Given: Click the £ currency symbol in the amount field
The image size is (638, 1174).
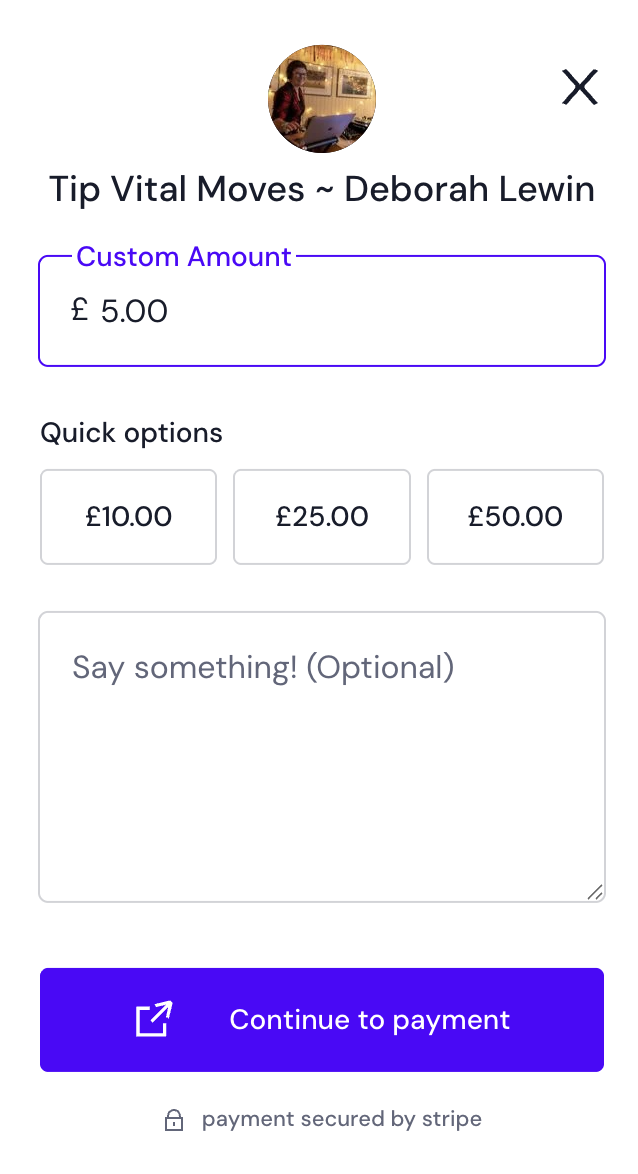Looking at the screenshot, I should 80,311.
